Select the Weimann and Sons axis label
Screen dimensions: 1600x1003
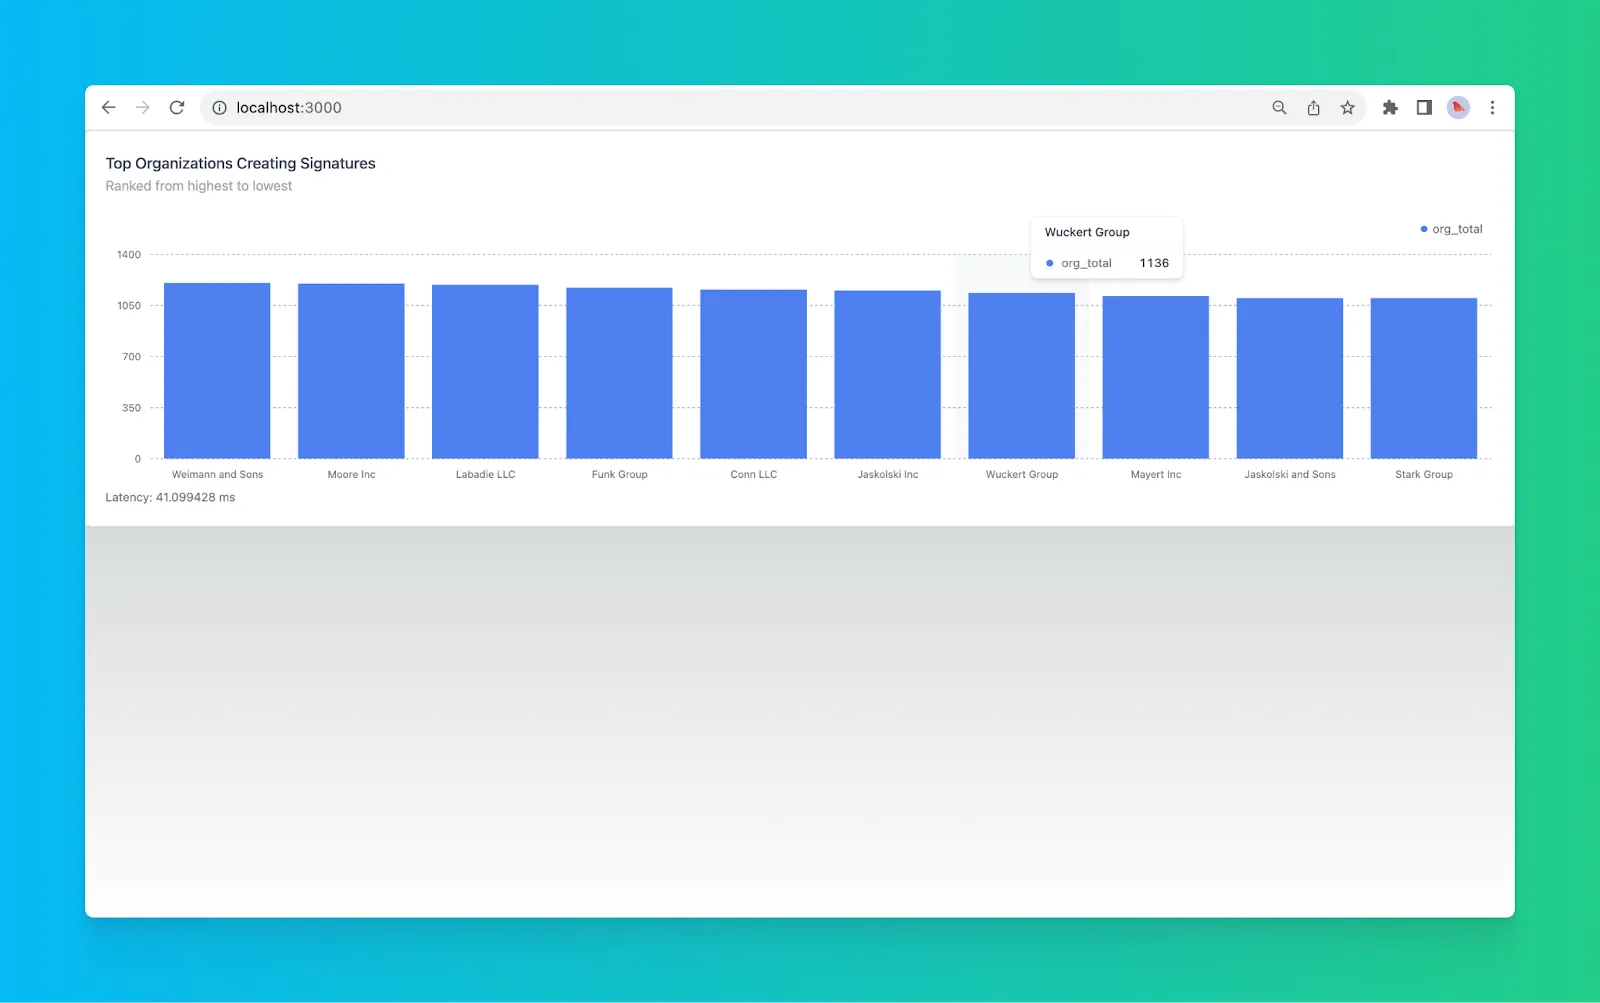(x=217, y=474)
